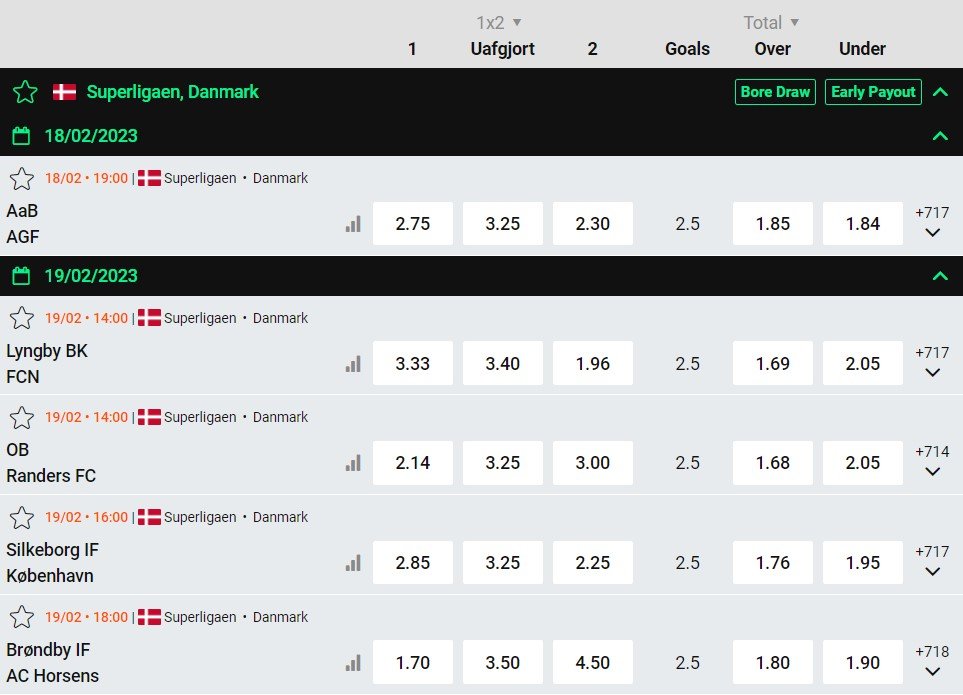Click calendar icon beside 18/02/2023

(x=23, y=136)
